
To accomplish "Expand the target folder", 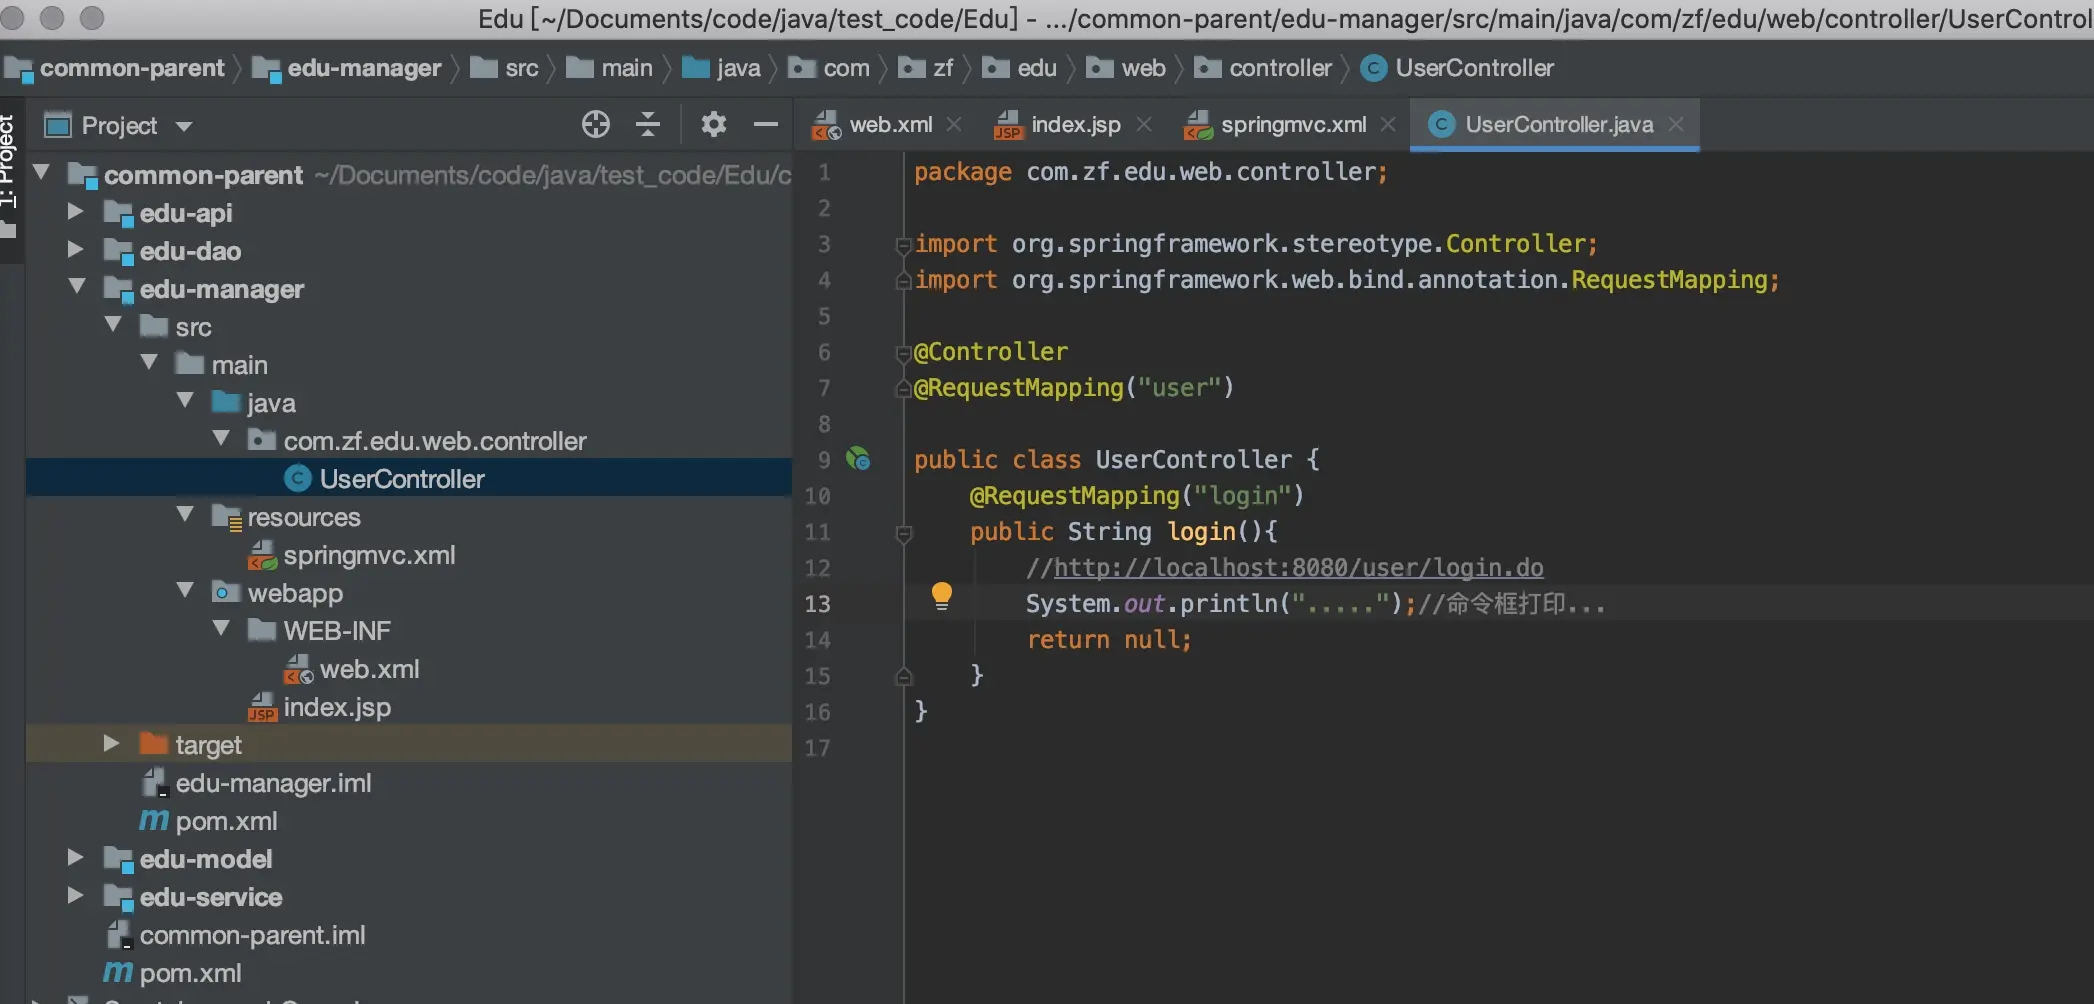I will pyautogui.click(x=111, y=744).
